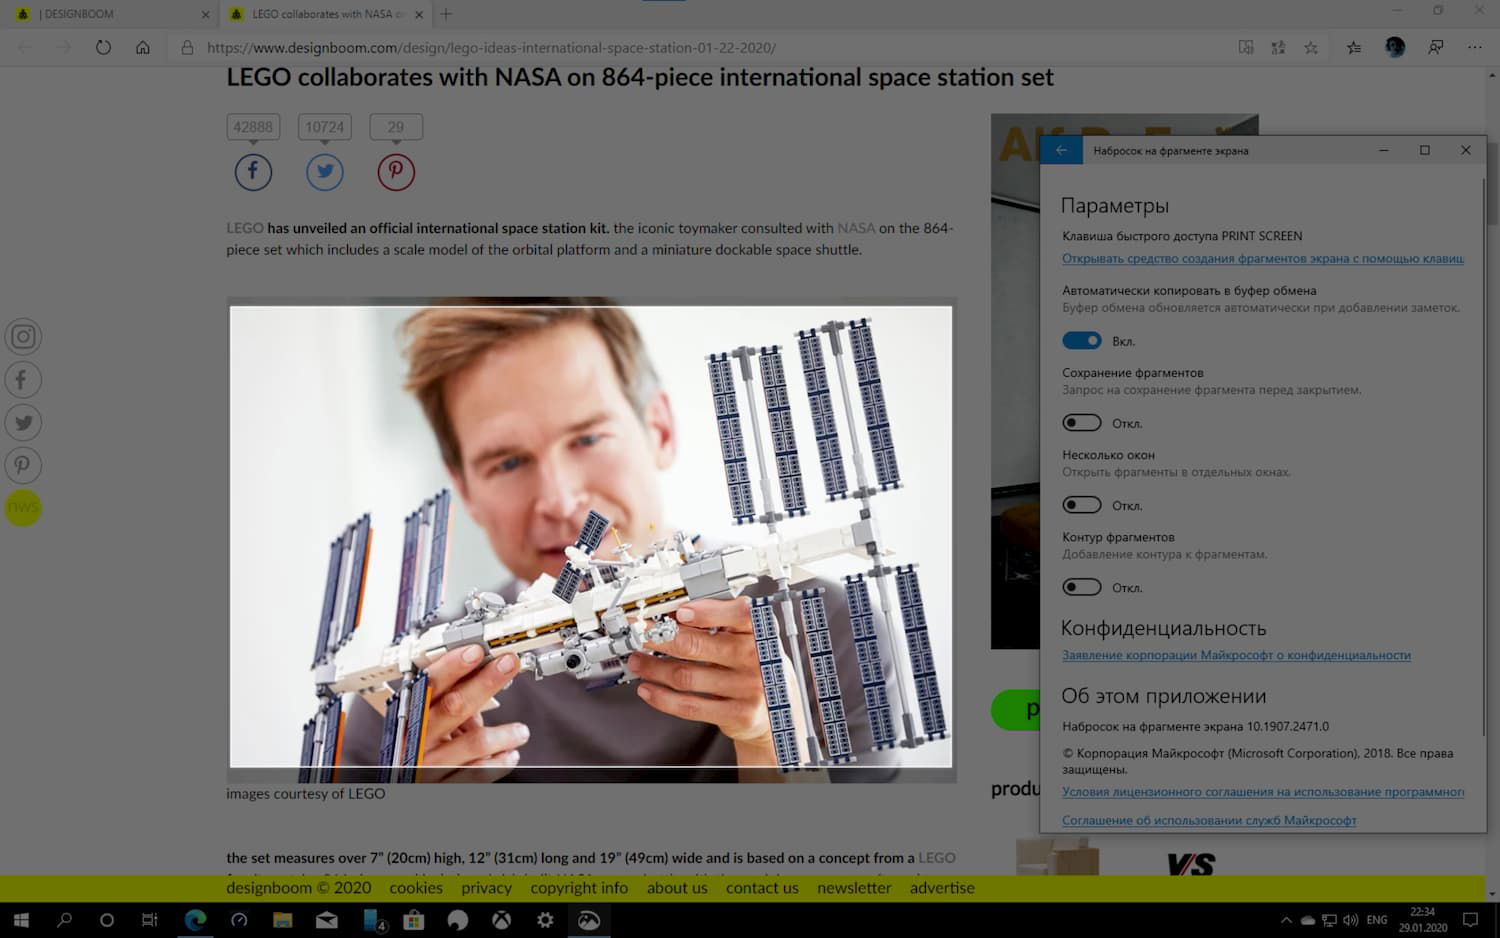
Task: Refresh the designboom page
Action: 103,47
